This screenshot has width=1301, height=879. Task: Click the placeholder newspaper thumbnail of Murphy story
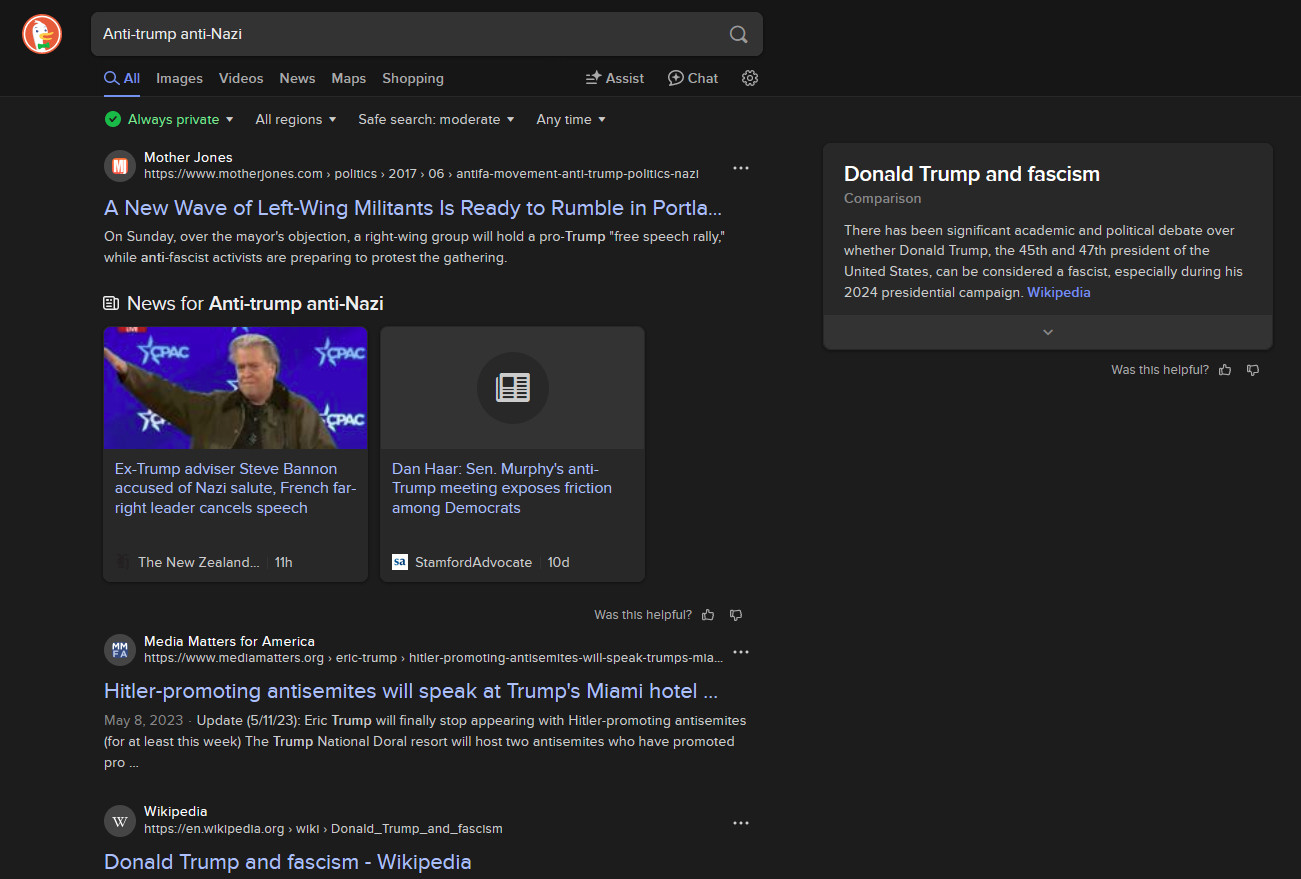[513, 388]
